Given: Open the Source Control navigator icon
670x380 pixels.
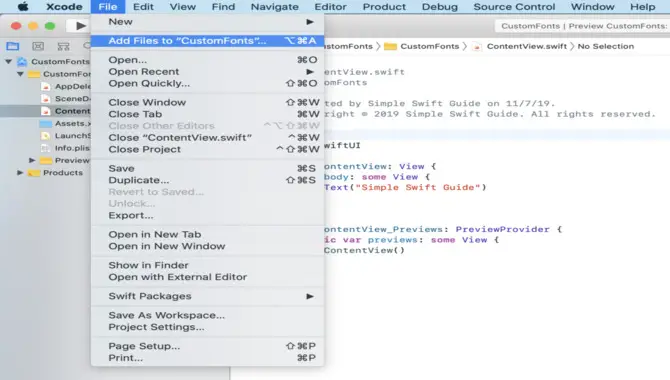Looking at the screenshot, I should (x=38, y=46).
